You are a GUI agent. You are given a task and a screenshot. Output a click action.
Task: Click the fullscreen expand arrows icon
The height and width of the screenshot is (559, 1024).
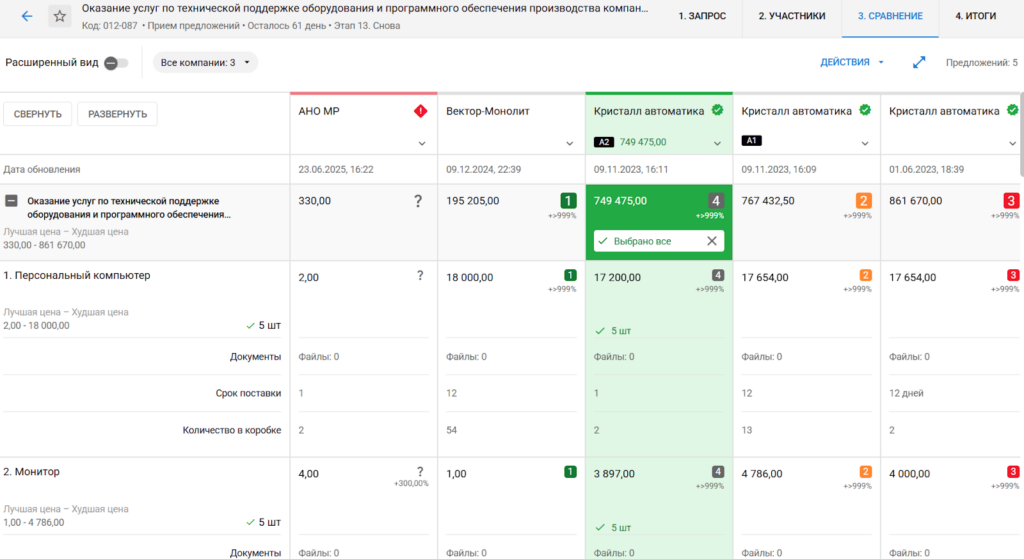pos(919,63)
